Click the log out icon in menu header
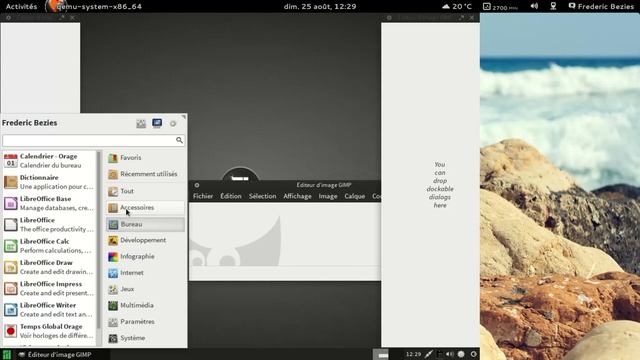This screenshot has width=640, height=360. coord(173,123)
